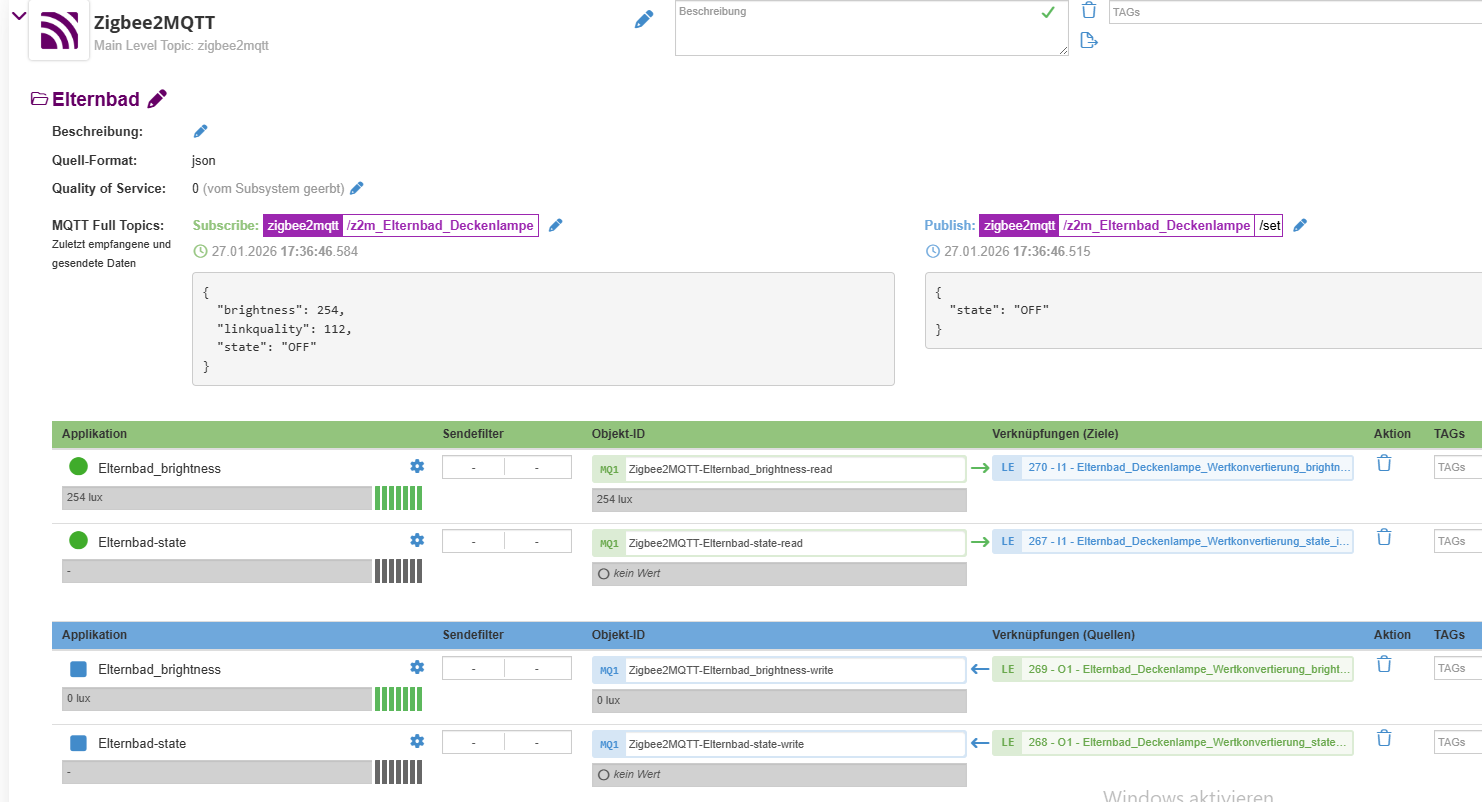Edit the Subscribe topic with pencil icon
The image size is (1482, 802).
(556, 225)
